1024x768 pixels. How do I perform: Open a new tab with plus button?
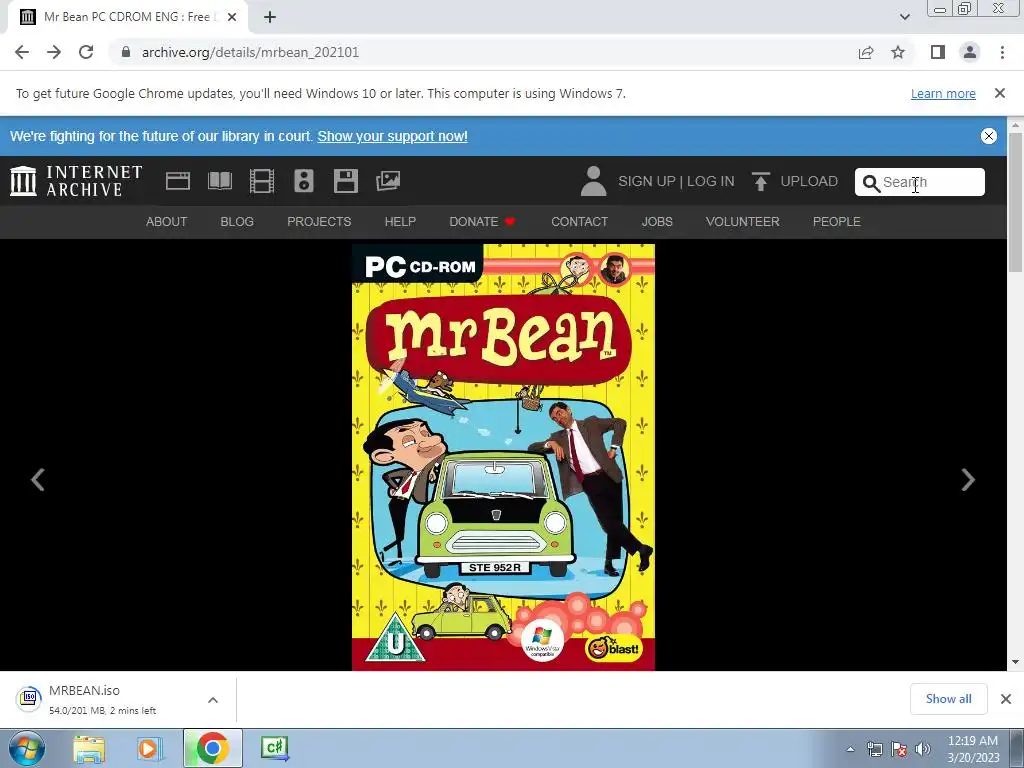[270, 17]
